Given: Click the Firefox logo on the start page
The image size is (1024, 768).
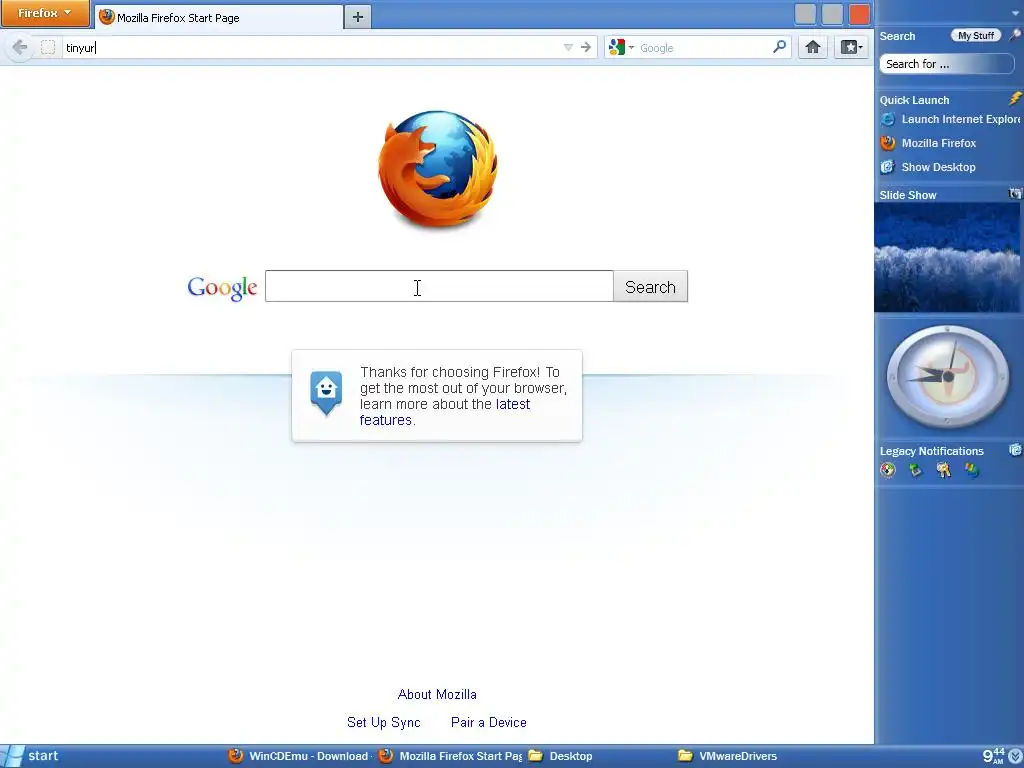Looking at the screenshot, I should tap(438, 169).
